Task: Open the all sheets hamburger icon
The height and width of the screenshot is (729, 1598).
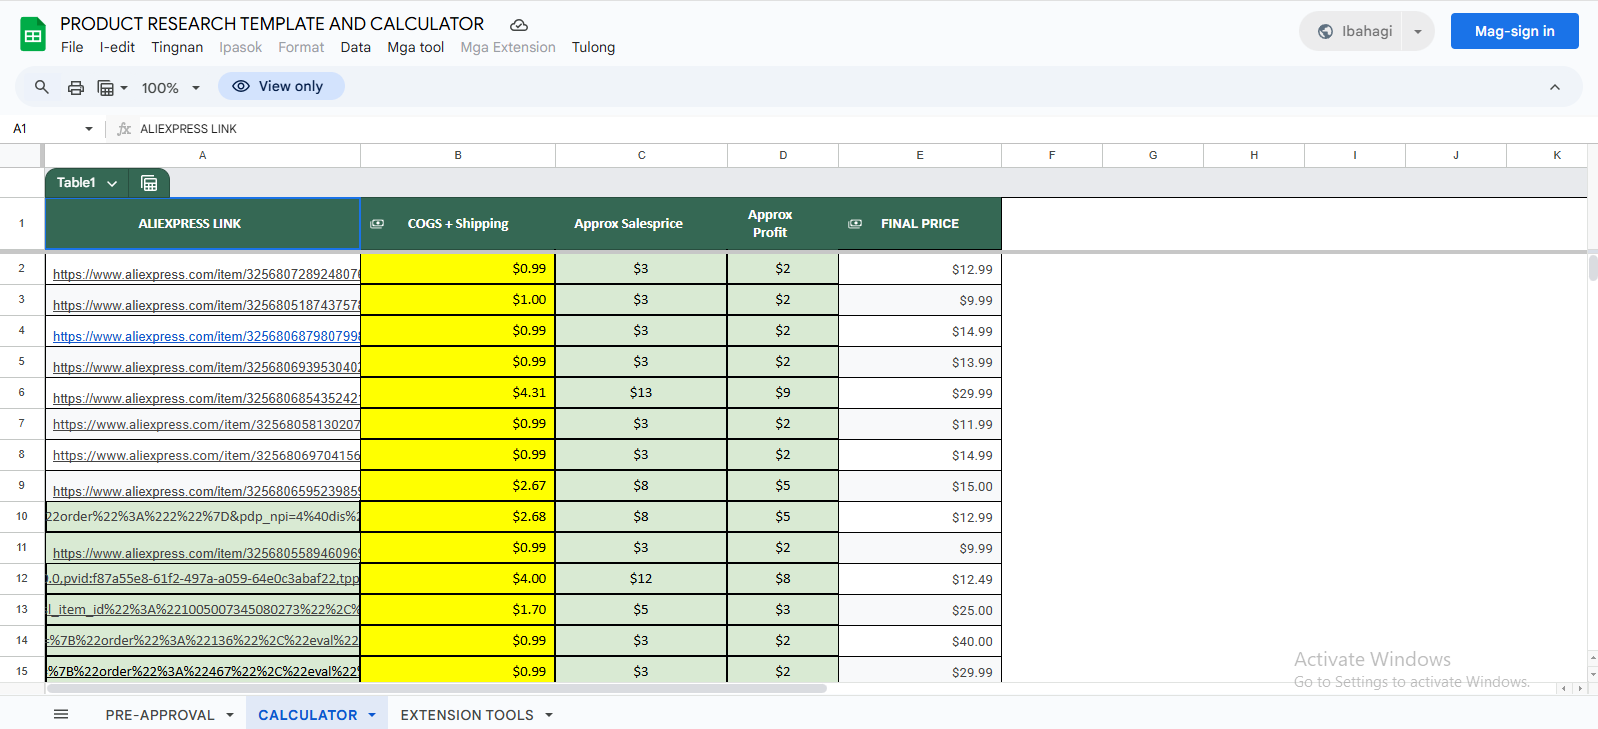Action: [61, 714]
